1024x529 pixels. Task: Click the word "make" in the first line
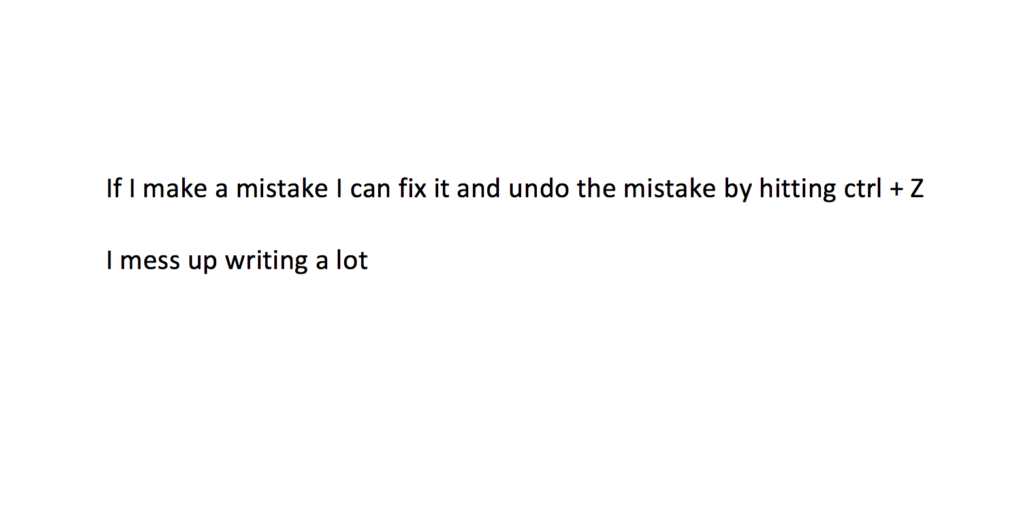coord(175,188)
